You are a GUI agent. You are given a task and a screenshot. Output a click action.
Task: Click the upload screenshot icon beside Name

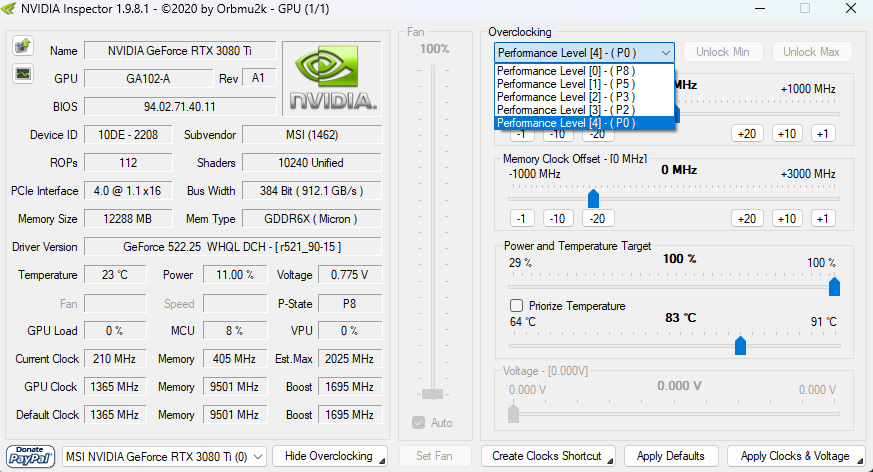[x=23, y=45]
